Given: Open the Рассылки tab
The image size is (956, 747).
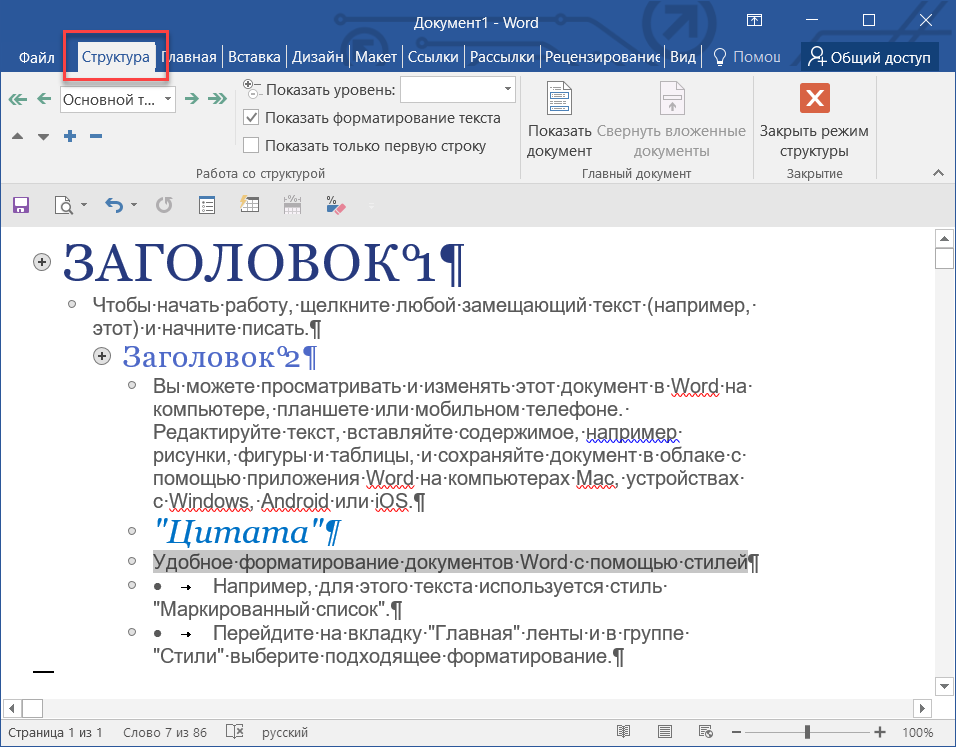Looking at the screenshot, I should 502,57.
